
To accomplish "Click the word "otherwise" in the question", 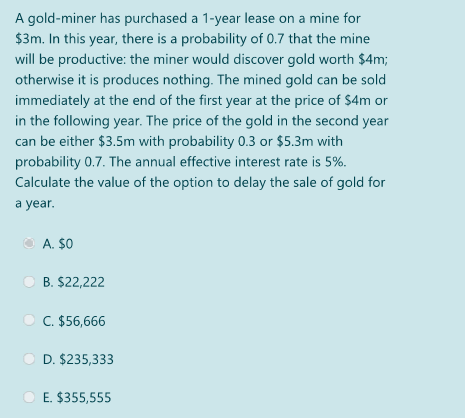I will [x=44, y=80].
